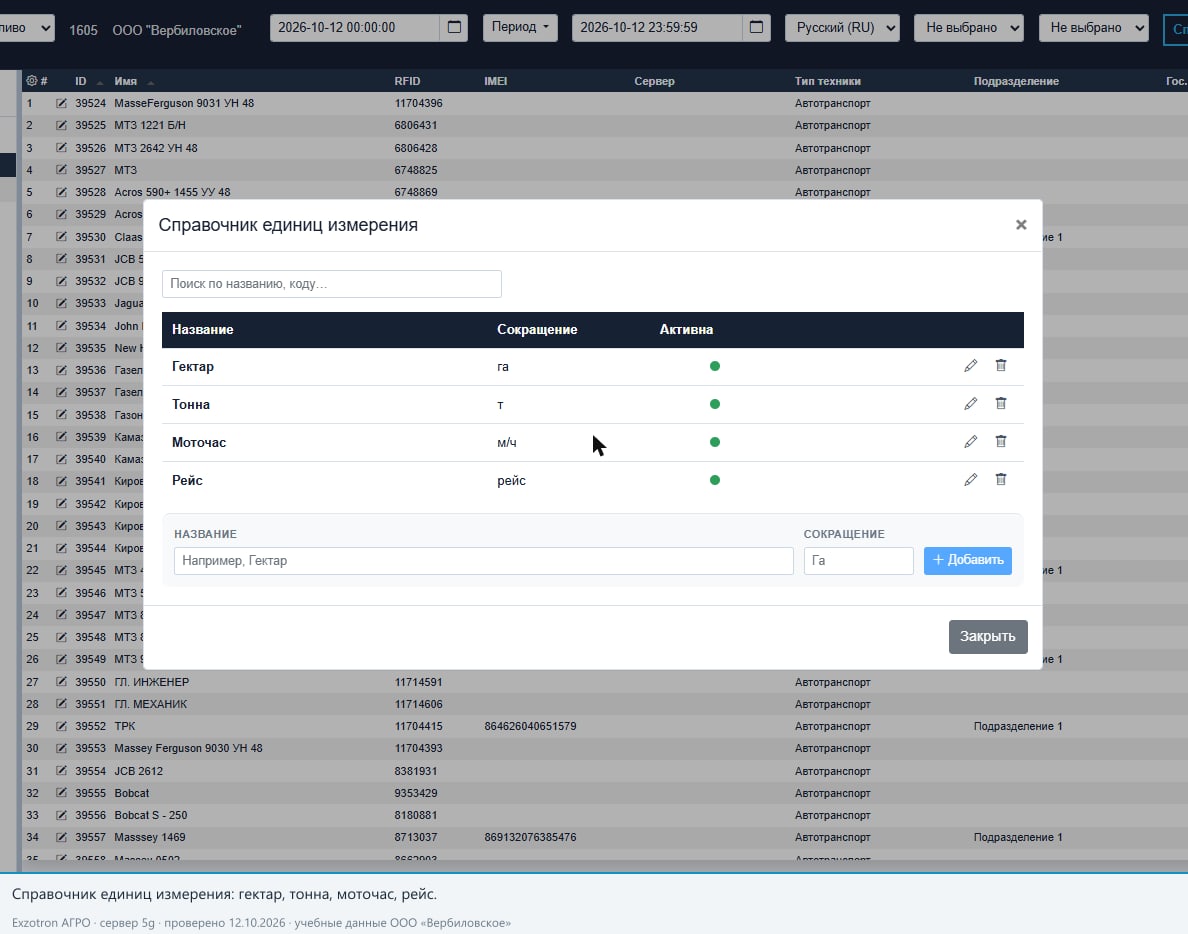The width and height of the screenshot is (1188, 934).
Task: Edit row 39526 МТЗ 2642 via edit icon
Action: 61,148
